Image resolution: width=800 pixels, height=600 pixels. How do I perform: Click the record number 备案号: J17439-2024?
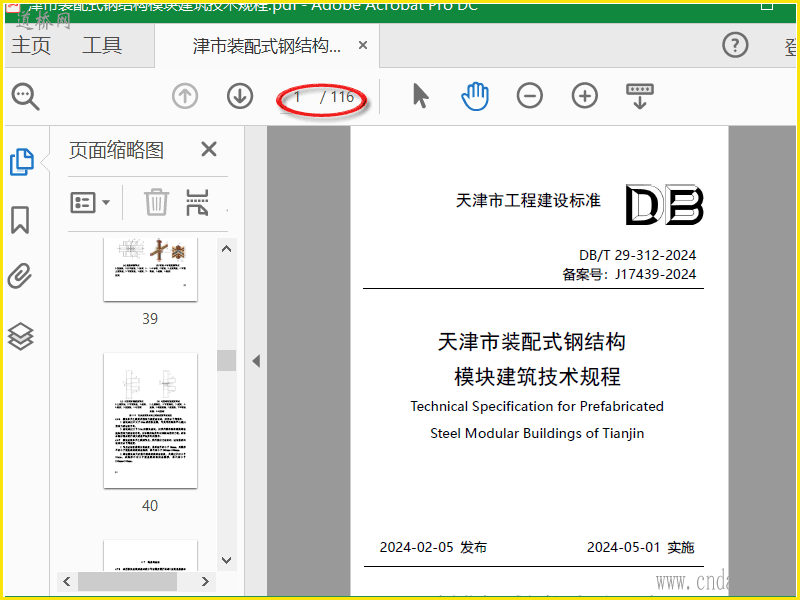629,274
